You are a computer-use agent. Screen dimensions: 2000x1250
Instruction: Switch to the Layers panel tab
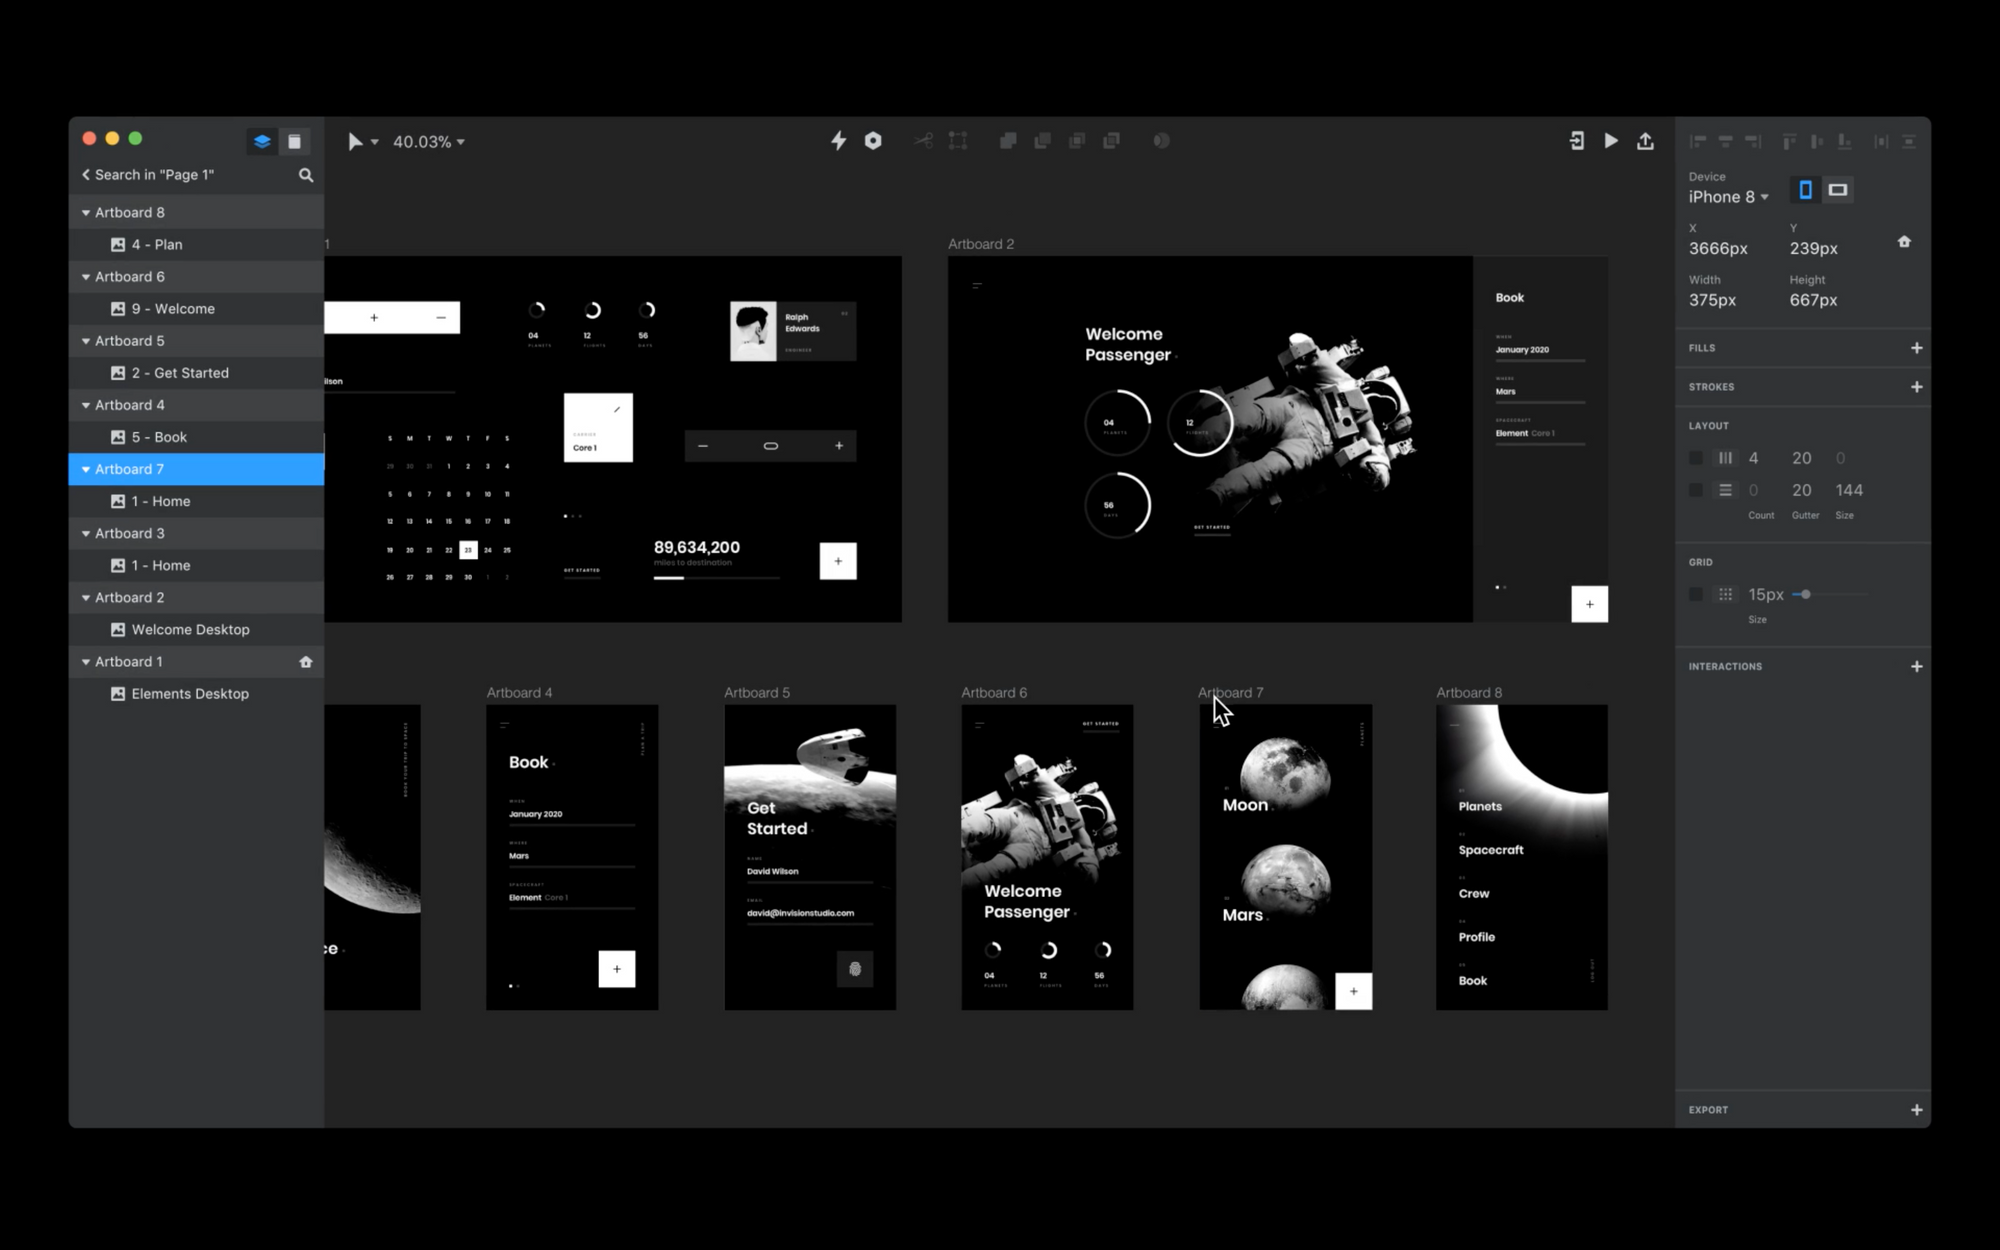[261, 141]
